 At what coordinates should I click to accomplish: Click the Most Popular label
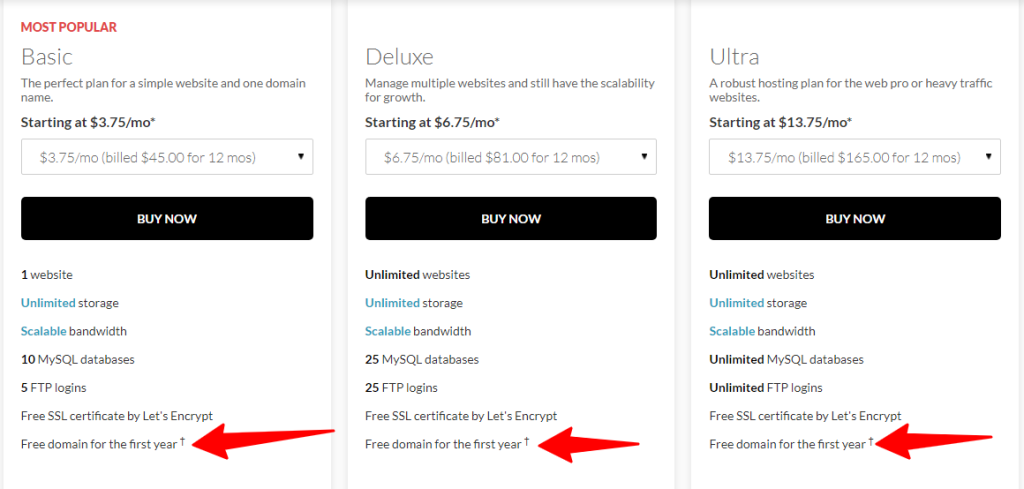(x=68, y=27)
